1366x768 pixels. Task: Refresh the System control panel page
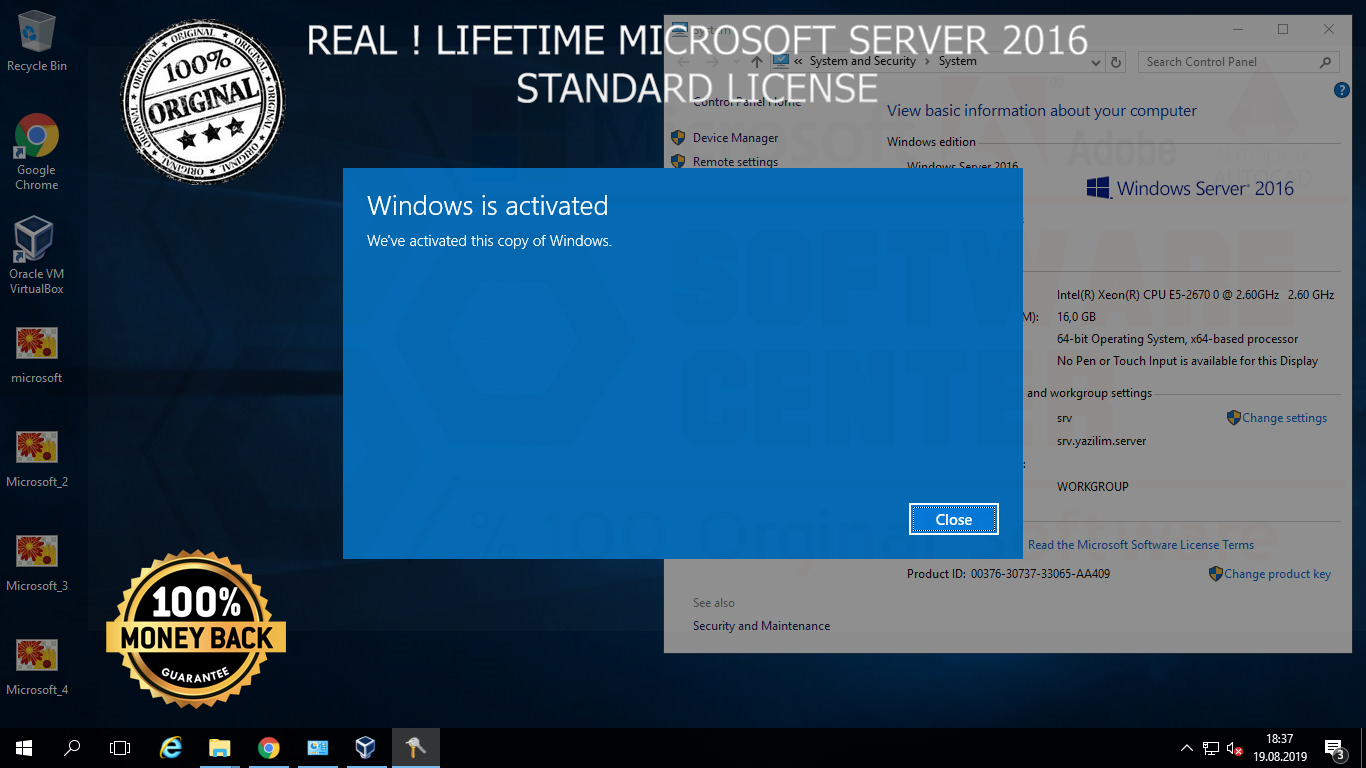(1117, 62)
